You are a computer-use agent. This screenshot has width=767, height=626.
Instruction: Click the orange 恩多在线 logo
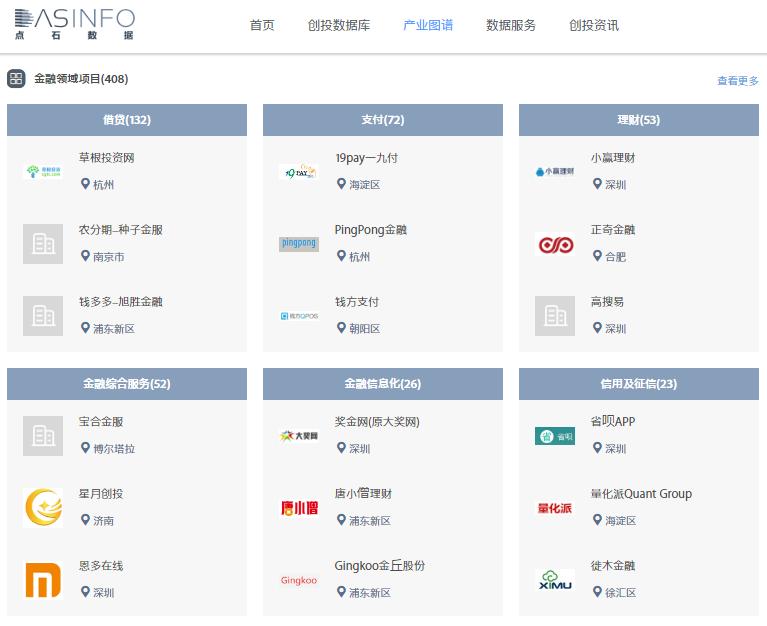[43, 580]
